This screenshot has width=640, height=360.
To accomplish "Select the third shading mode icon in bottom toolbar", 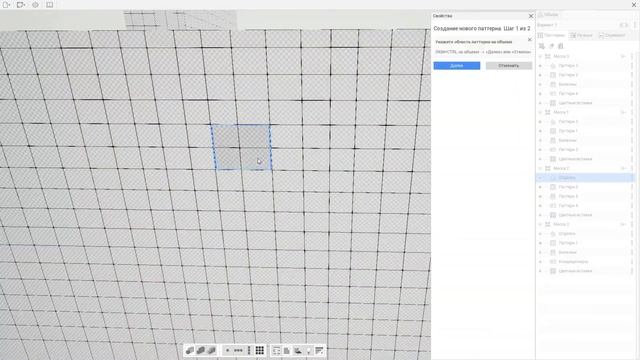I will click(211, 351).
